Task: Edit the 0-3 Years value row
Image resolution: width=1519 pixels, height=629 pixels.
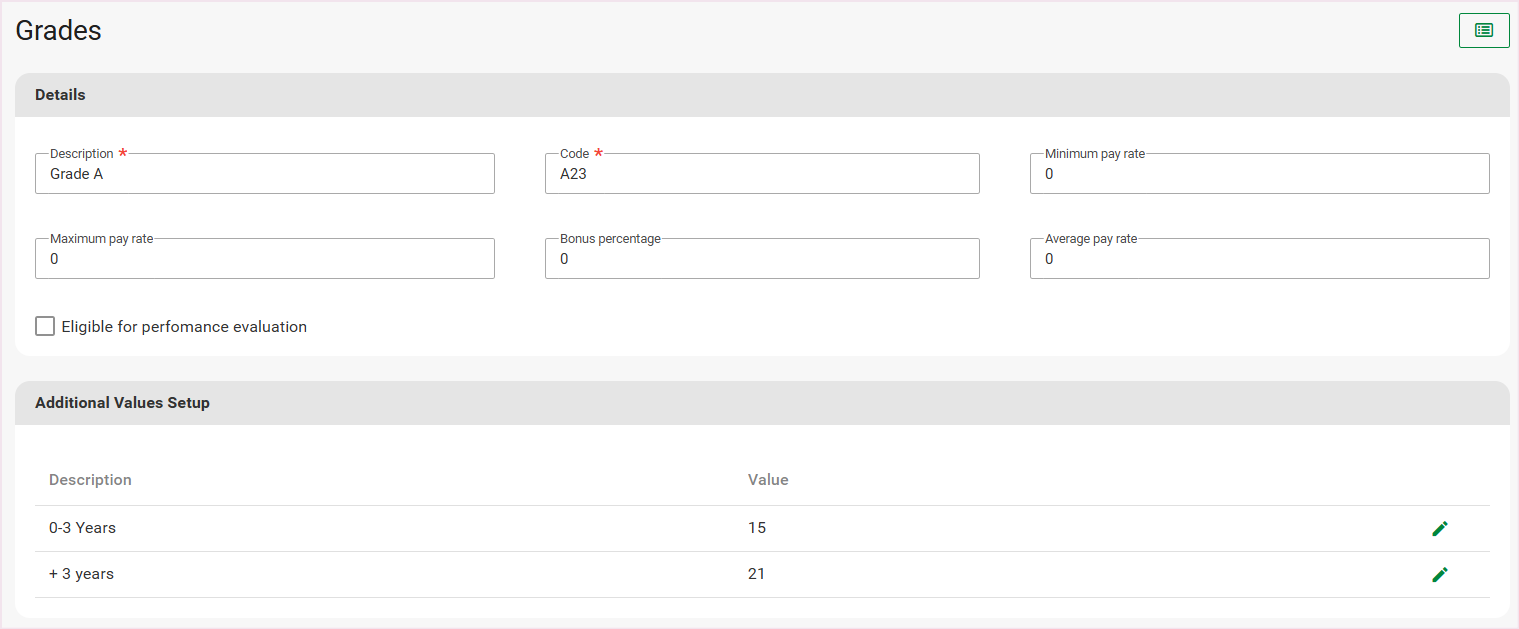Action: tap(1439, 529)
